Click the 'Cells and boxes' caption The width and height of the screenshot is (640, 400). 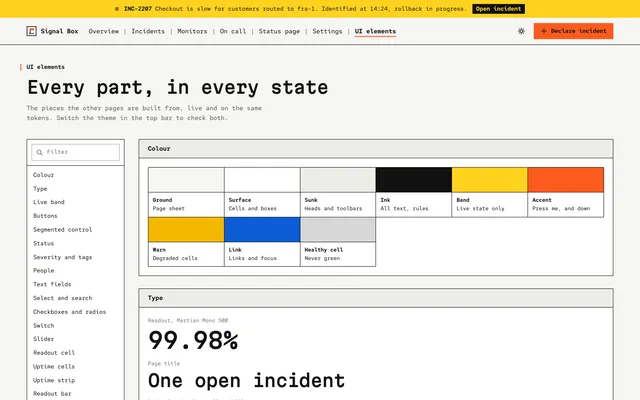tap(253, 209)
